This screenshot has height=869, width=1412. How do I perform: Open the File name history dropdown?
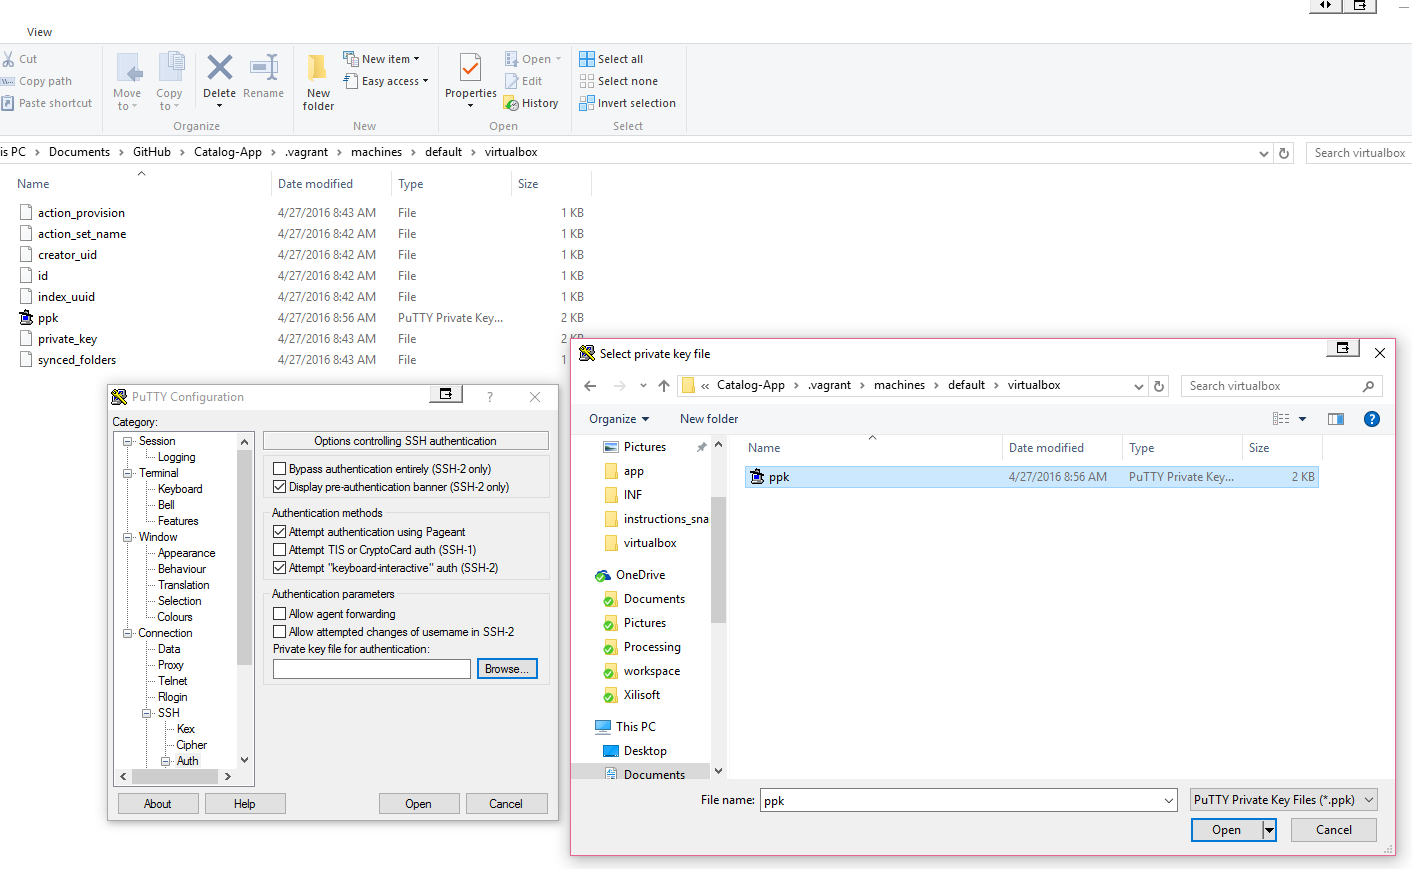point(1169,800)
